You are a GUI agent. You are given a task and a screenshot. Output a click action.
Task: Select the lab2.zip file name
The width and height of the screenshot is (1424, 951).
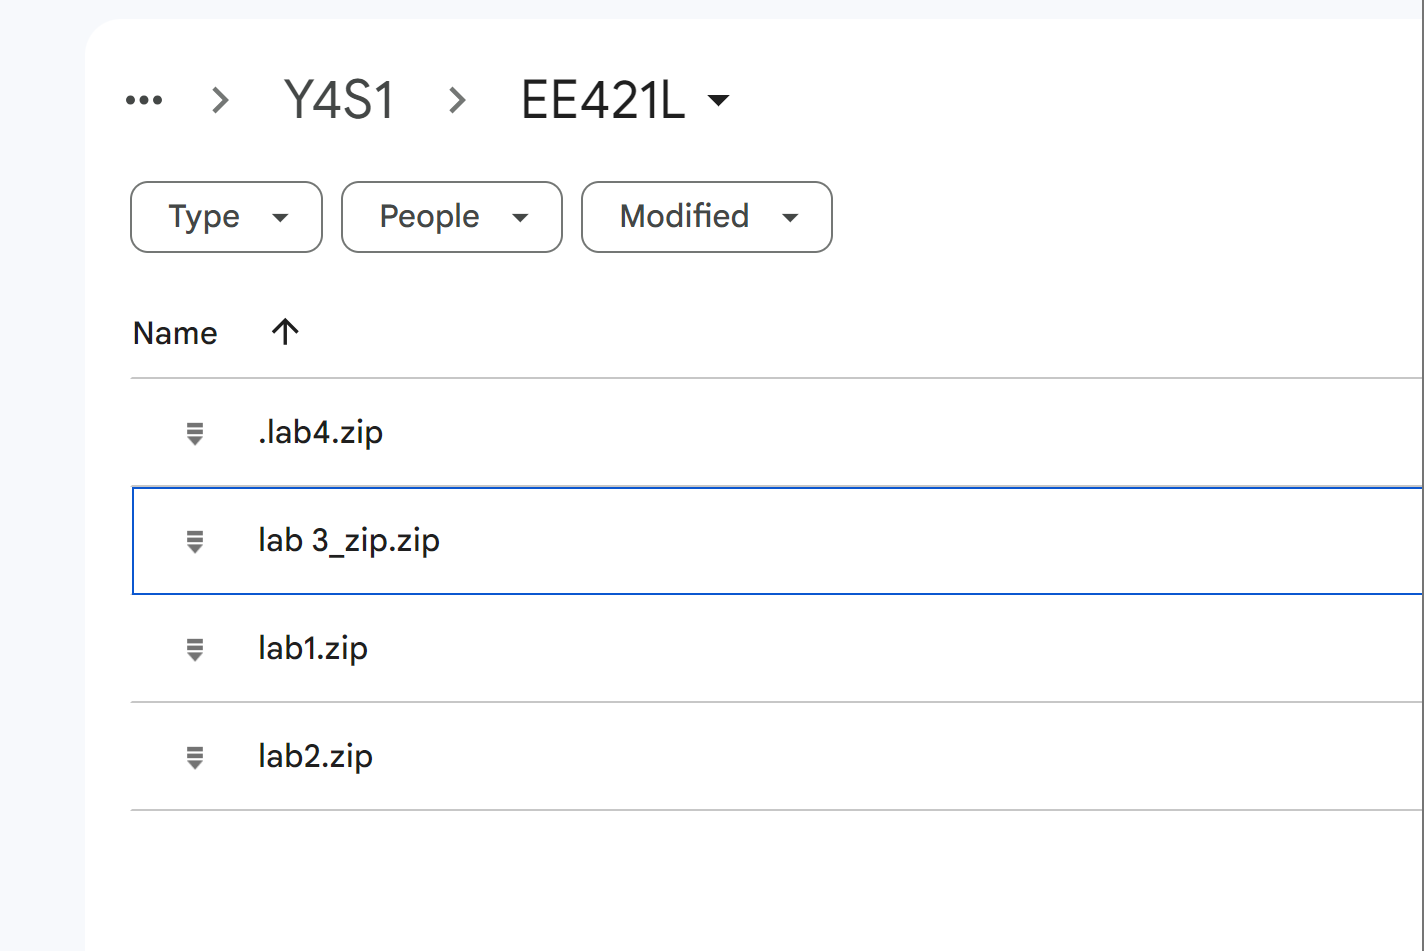coord(315,757)
